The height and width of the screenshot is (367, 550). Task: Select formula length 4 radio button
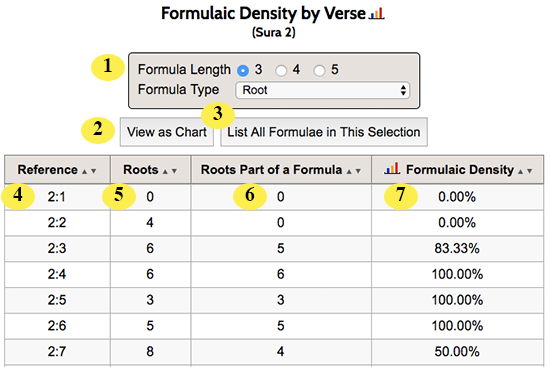281,71
